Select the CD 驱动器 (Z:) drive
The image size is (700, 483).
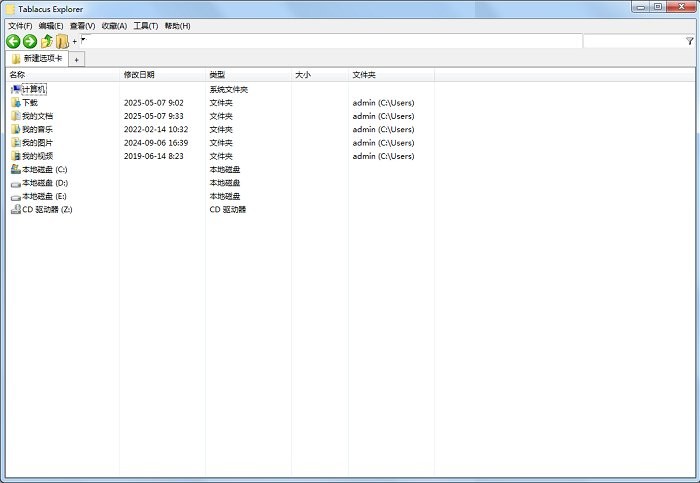click(x=47, y=210)
